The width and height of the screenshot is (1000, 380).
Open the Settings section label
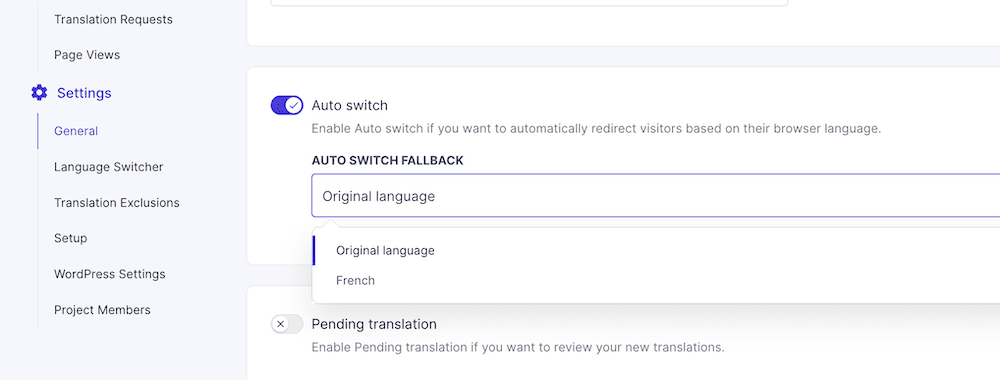[84, 93]
